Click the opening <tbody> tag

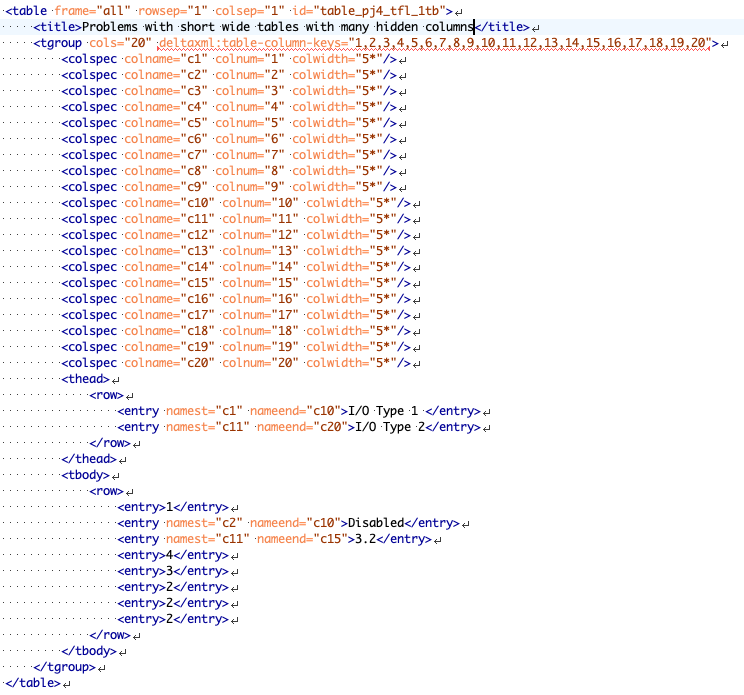(x=85, y=475)
